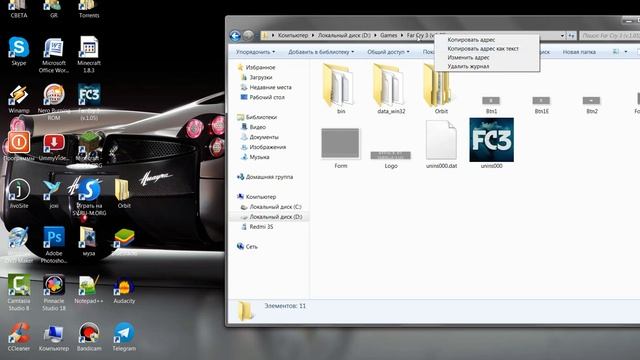Choose Копировать адрес from context menu
The width and height of the screenshot is (640, 360).
(471, 40)
